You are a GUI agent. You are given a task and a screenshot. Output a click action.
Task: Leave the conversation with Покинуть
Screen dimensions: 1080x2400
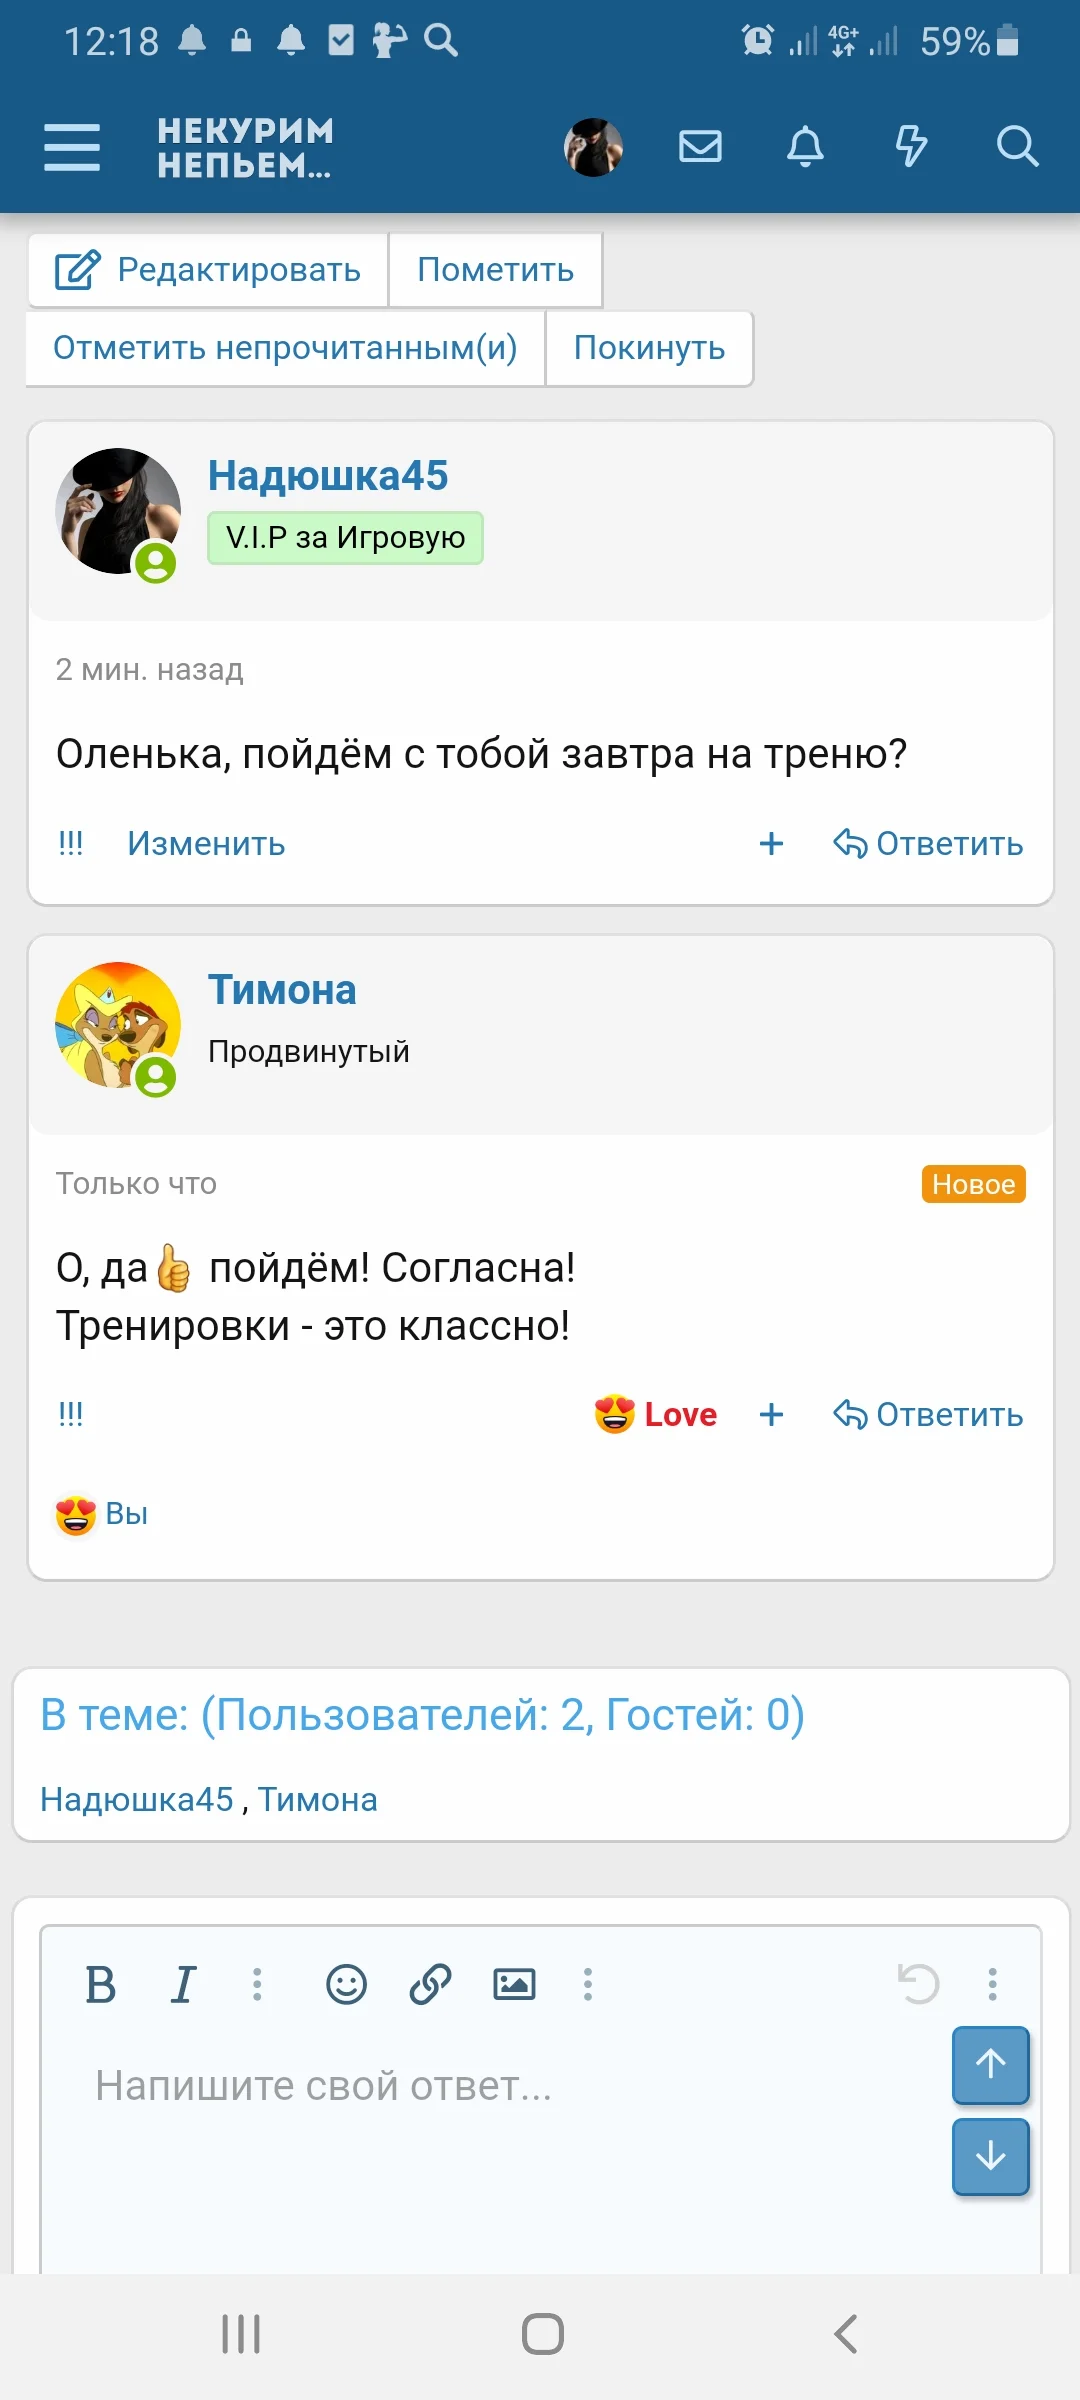click(649, 348)
